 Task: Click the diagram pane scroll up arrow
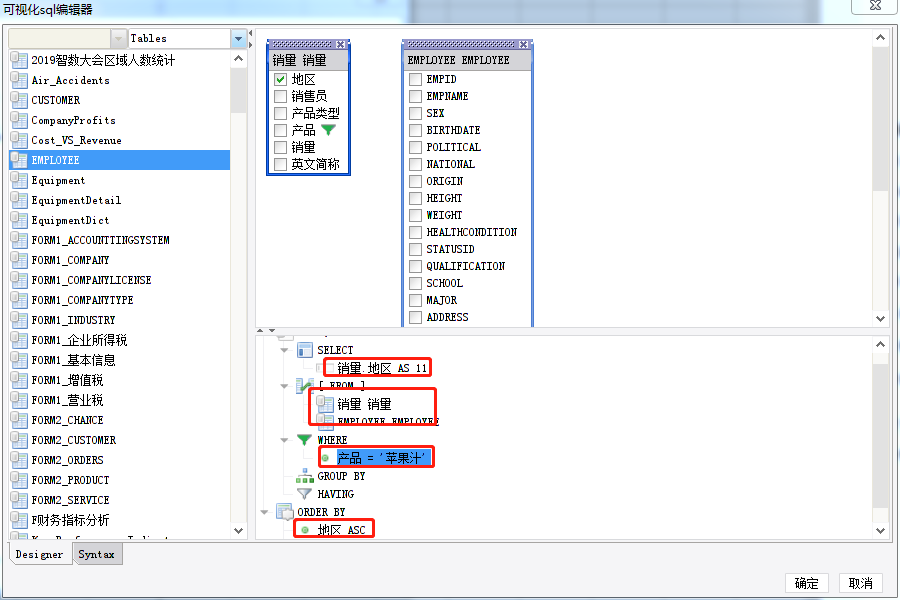tap(880, 38)
